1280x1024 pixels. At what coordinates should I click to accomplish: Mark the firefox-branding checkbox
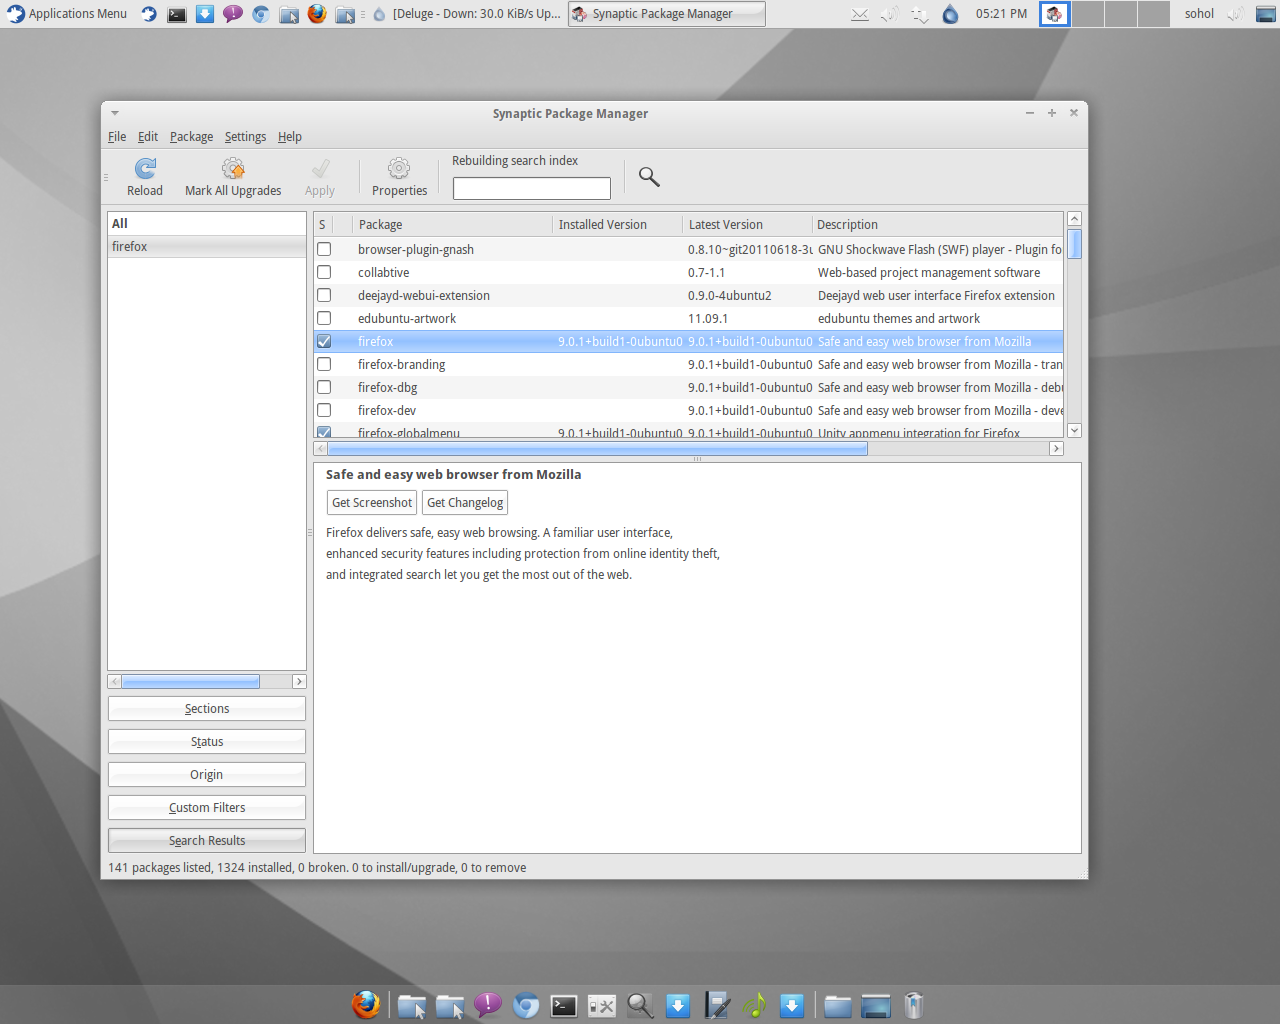coord(324,365)
